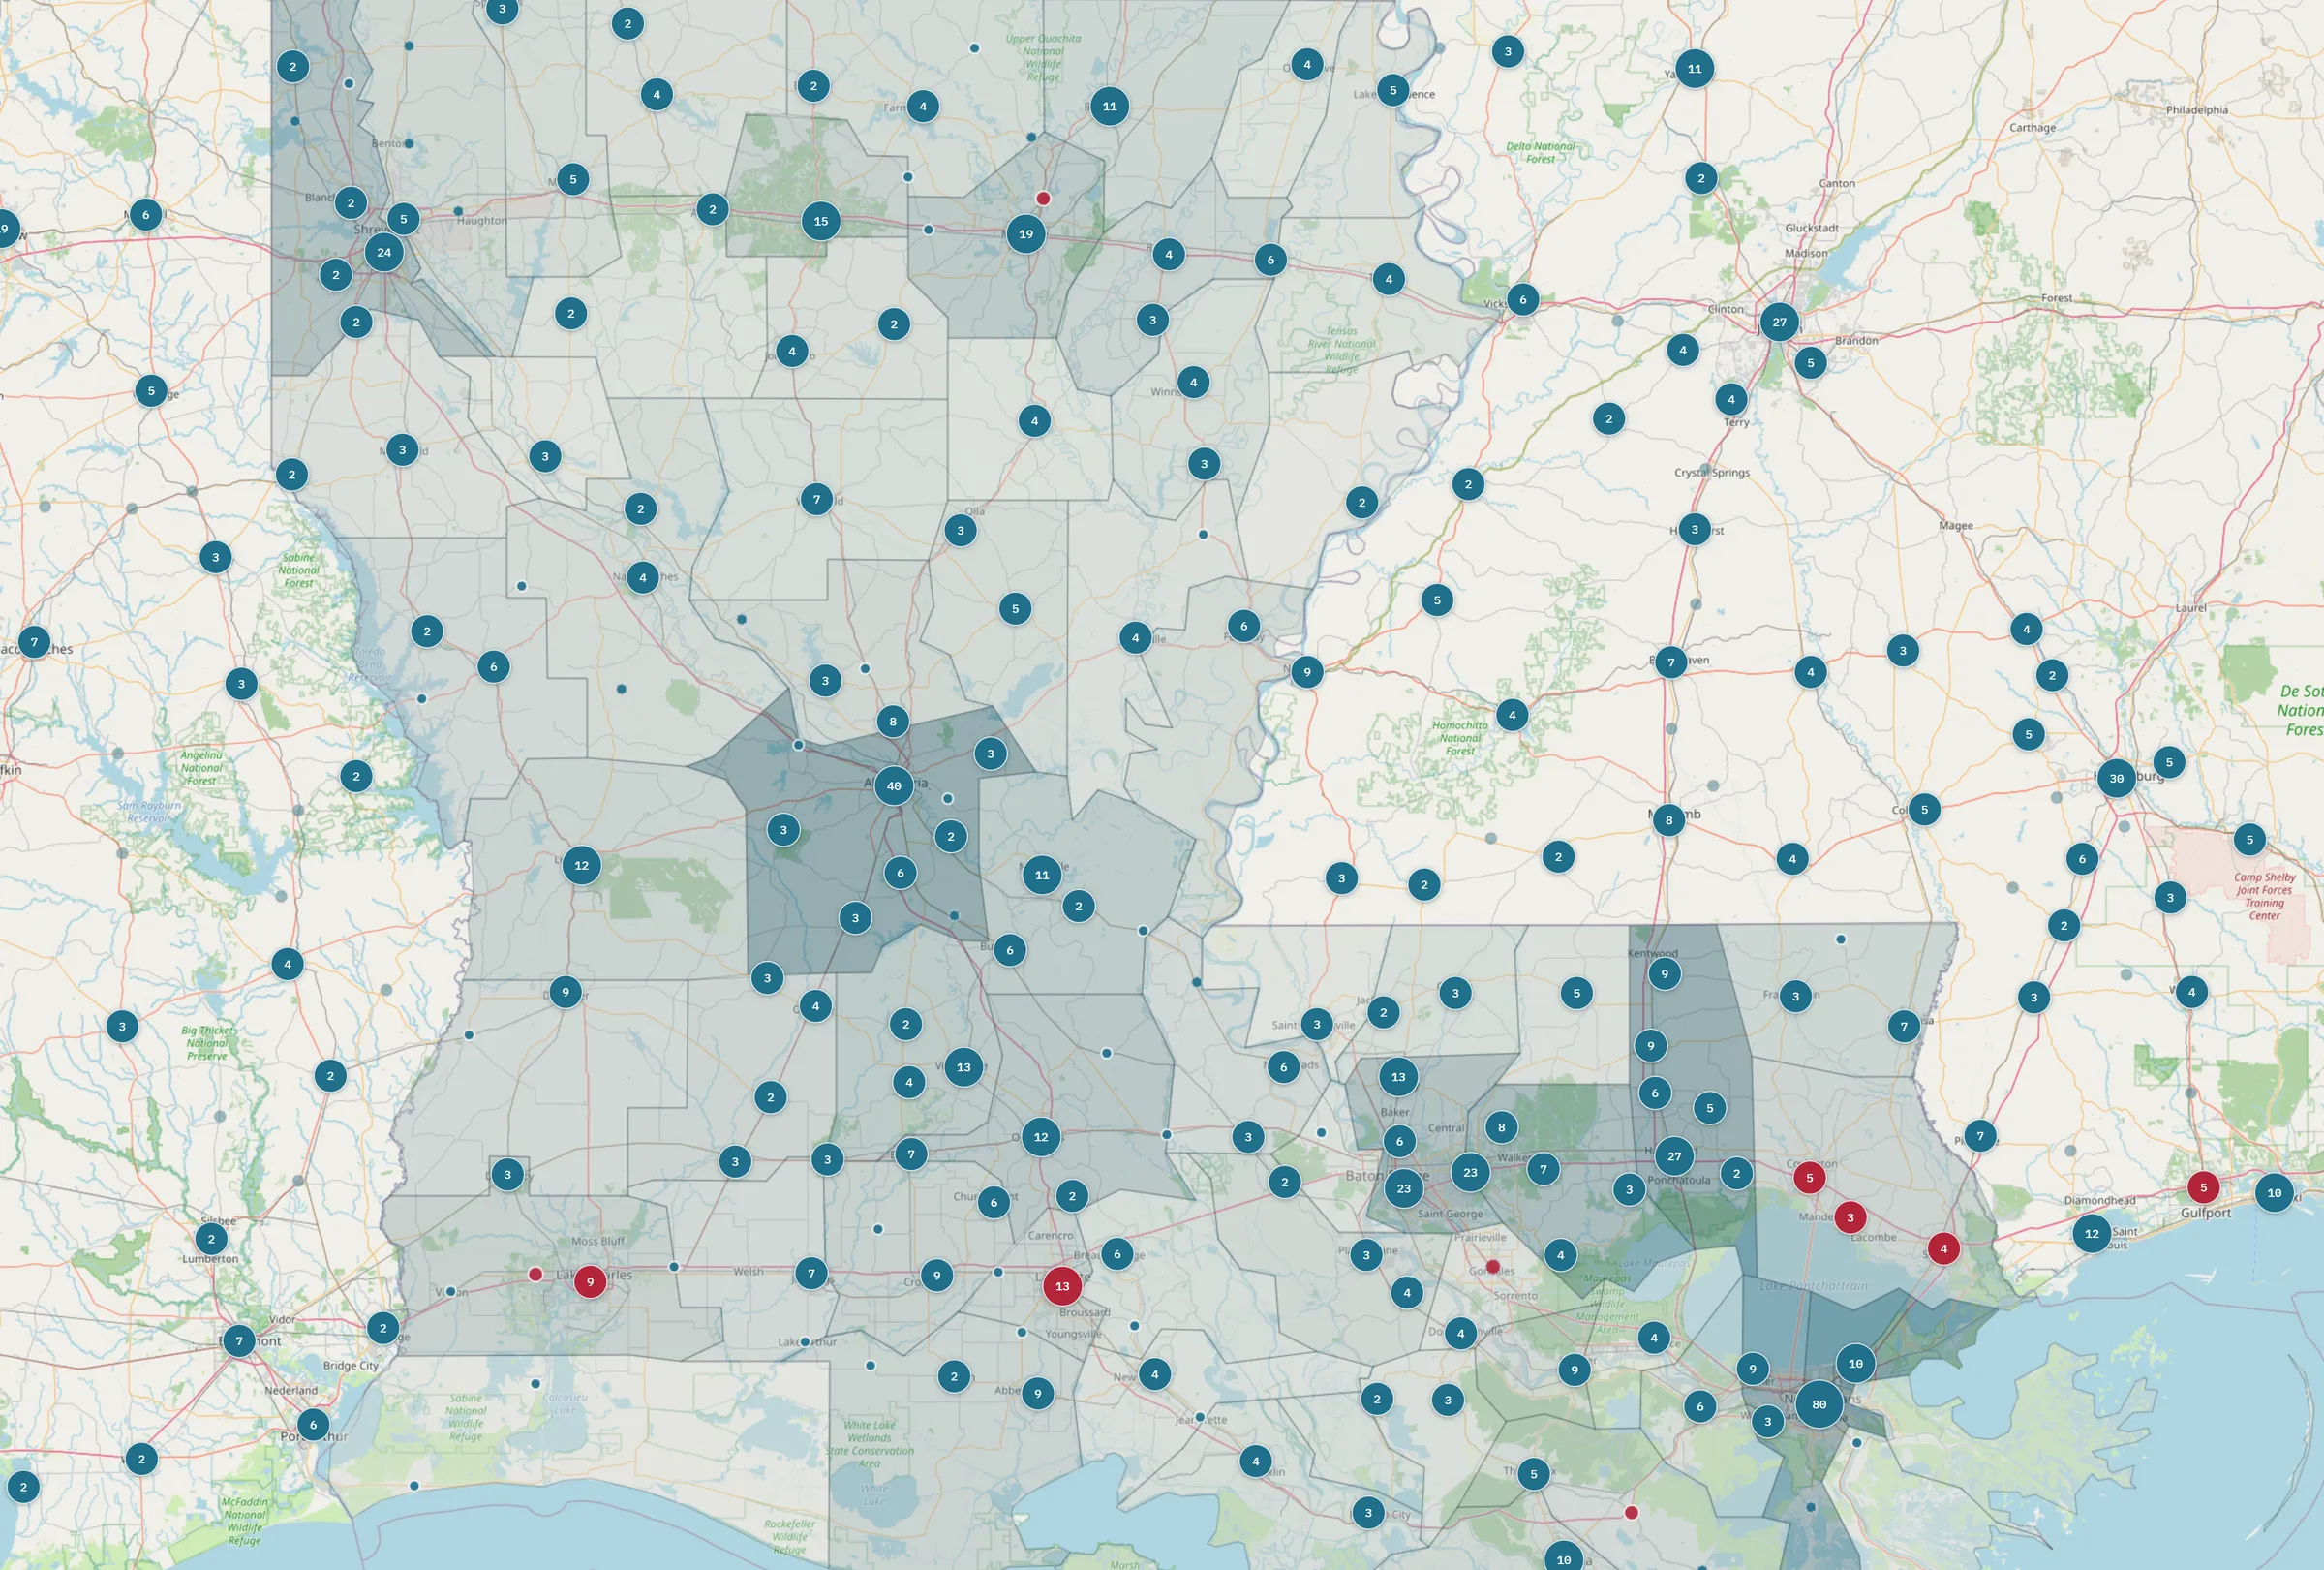This screenshot has height=1570, width=2324.
Task: Open the 80 cluster at New Orleans
Action: [x=1819, y=1404]
